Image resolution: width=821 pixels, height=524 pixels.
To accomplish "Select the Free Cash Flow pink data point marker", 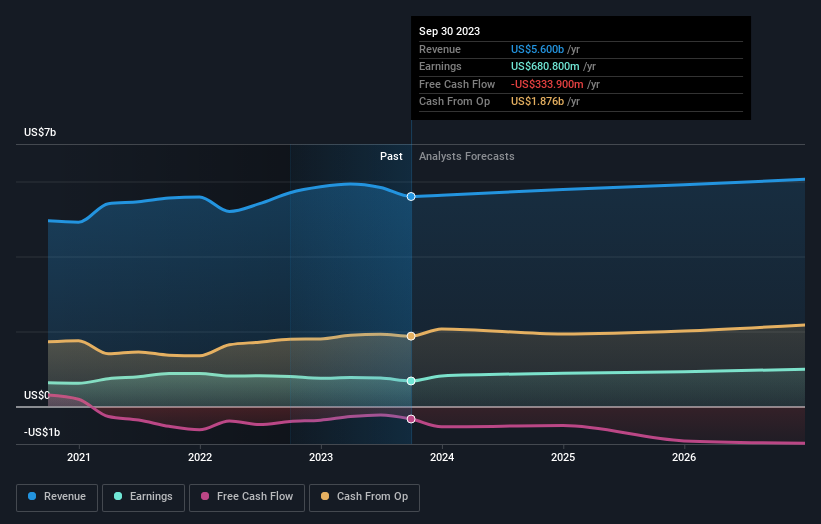I will [411, 419].
